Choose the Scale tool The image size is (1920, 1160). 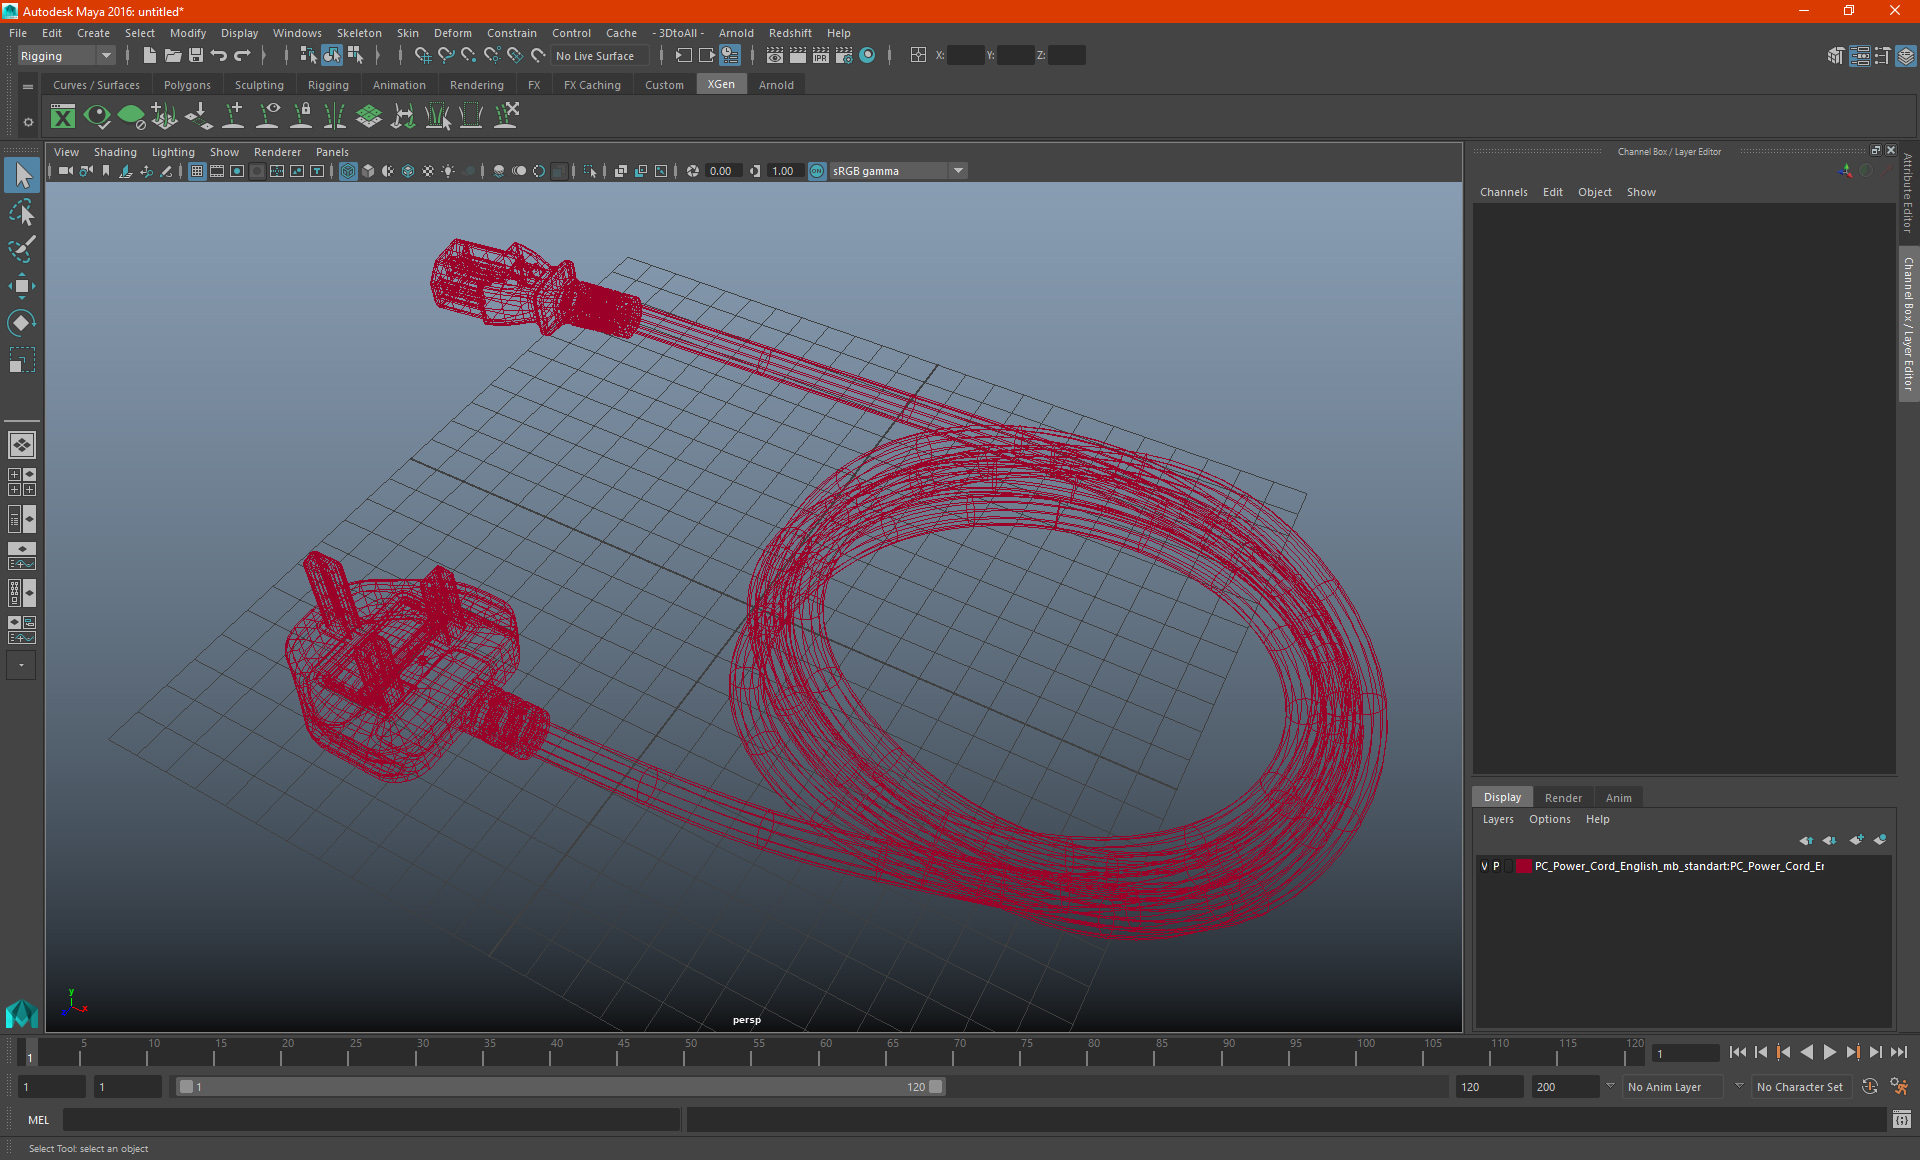[x=22, y=360]
